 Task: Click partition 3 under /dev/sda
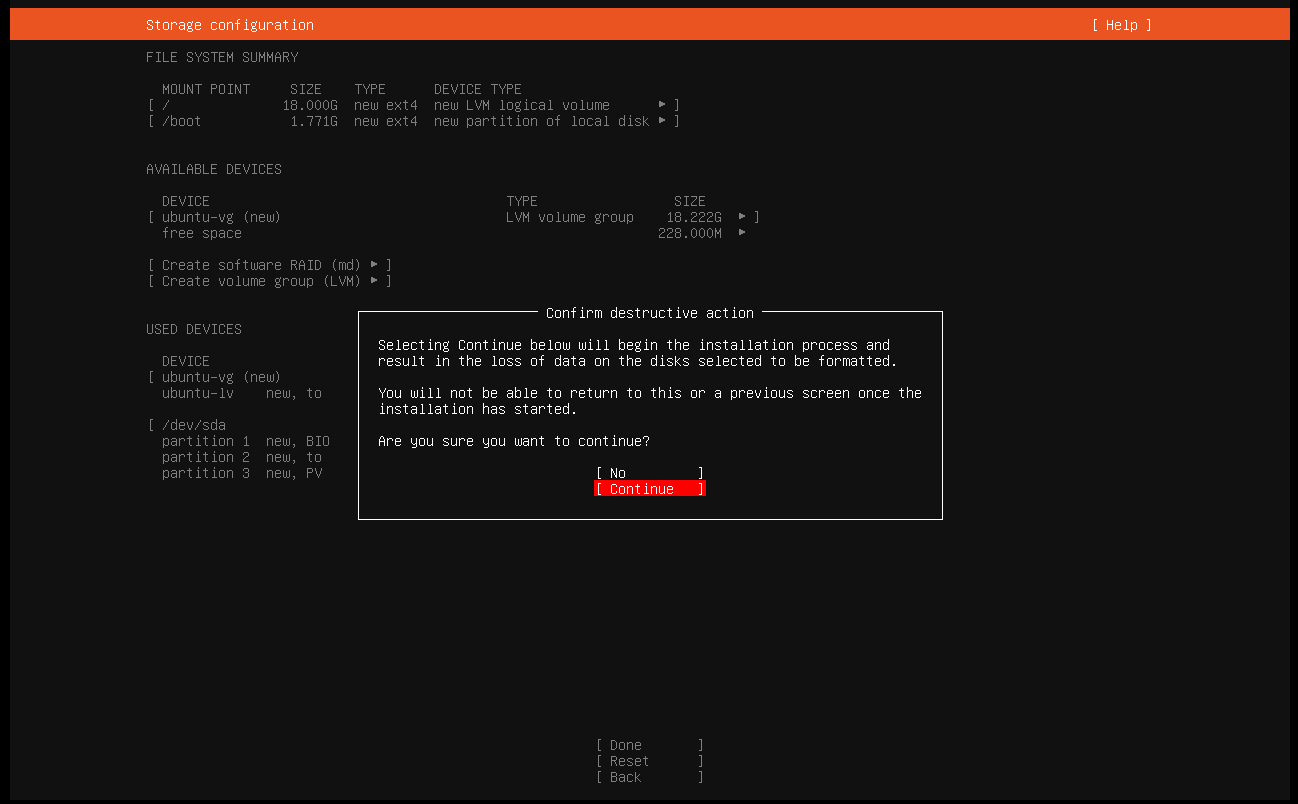(x=205, y=473)
